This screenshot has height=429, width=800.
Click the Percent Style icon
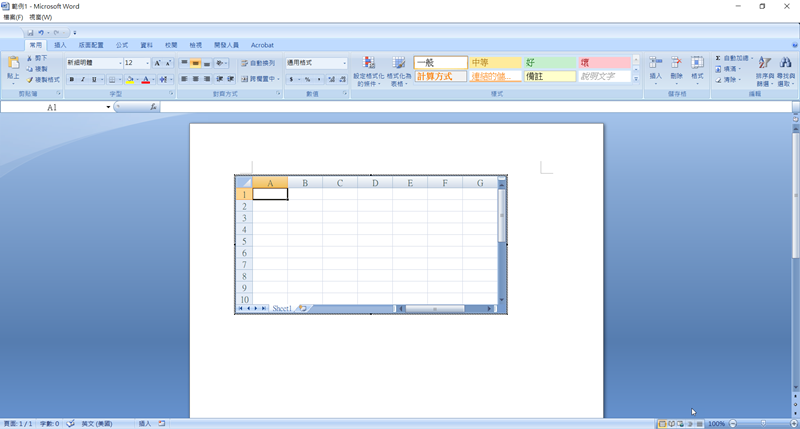(308, 80)
